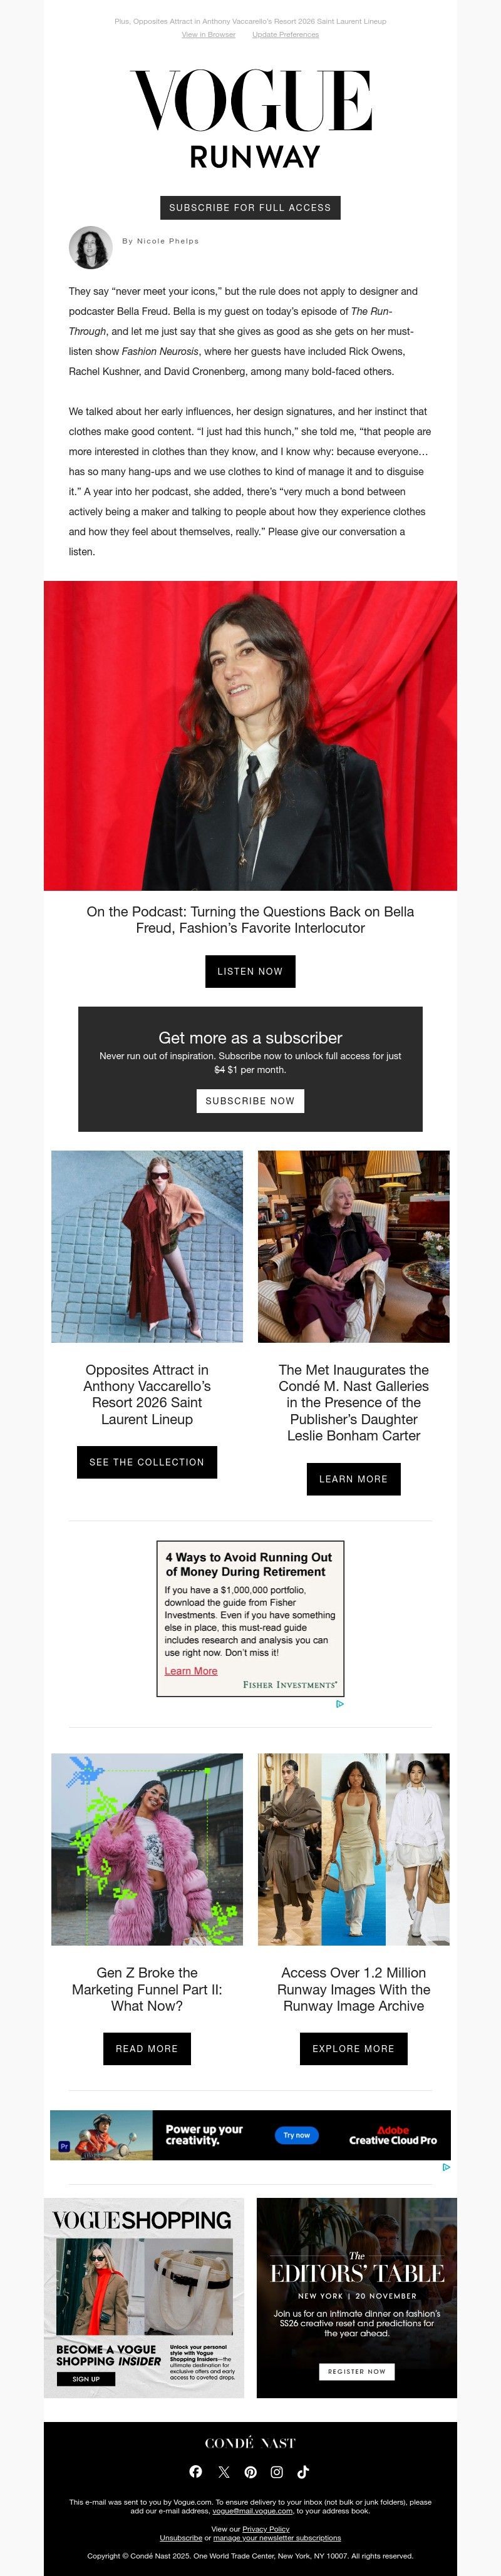Click the Unsubscribe footer link
The width and height of the screenshot is (501, 2576).
pos(181,2537)
